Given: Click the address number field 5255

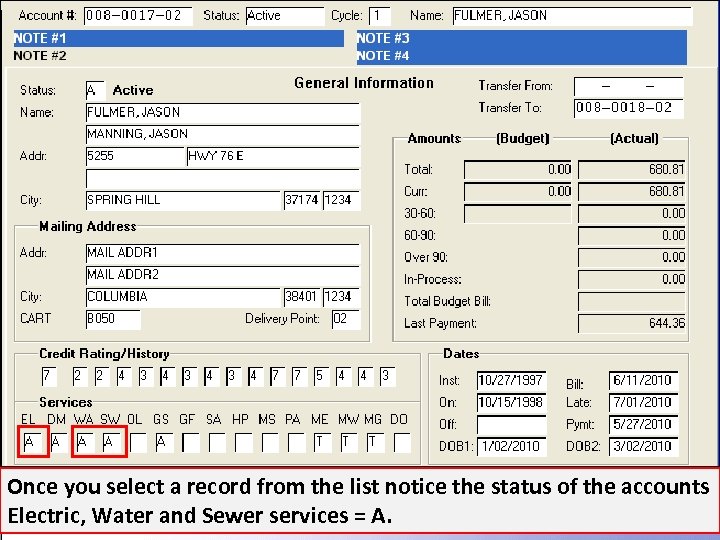Looking at the screenshot, I should point(135,157).
